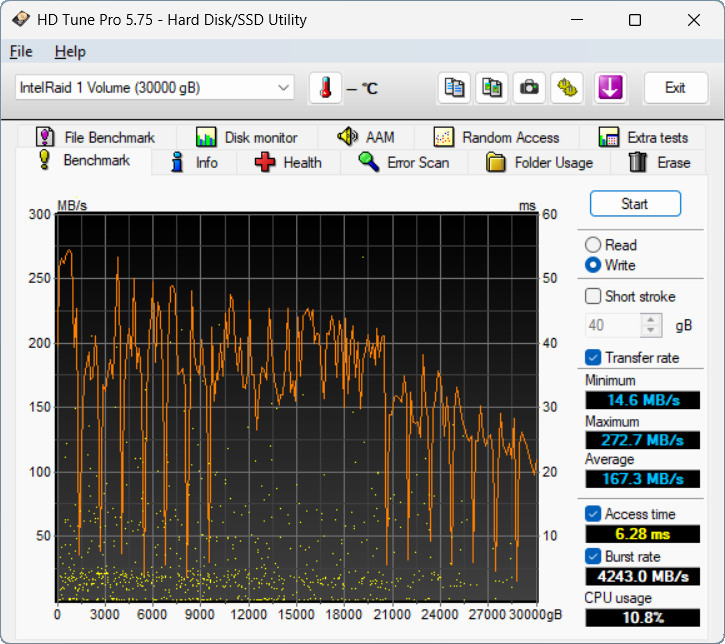Uncheck the Burst rate checkbox

pyautogui.click(x=593, y=556)
